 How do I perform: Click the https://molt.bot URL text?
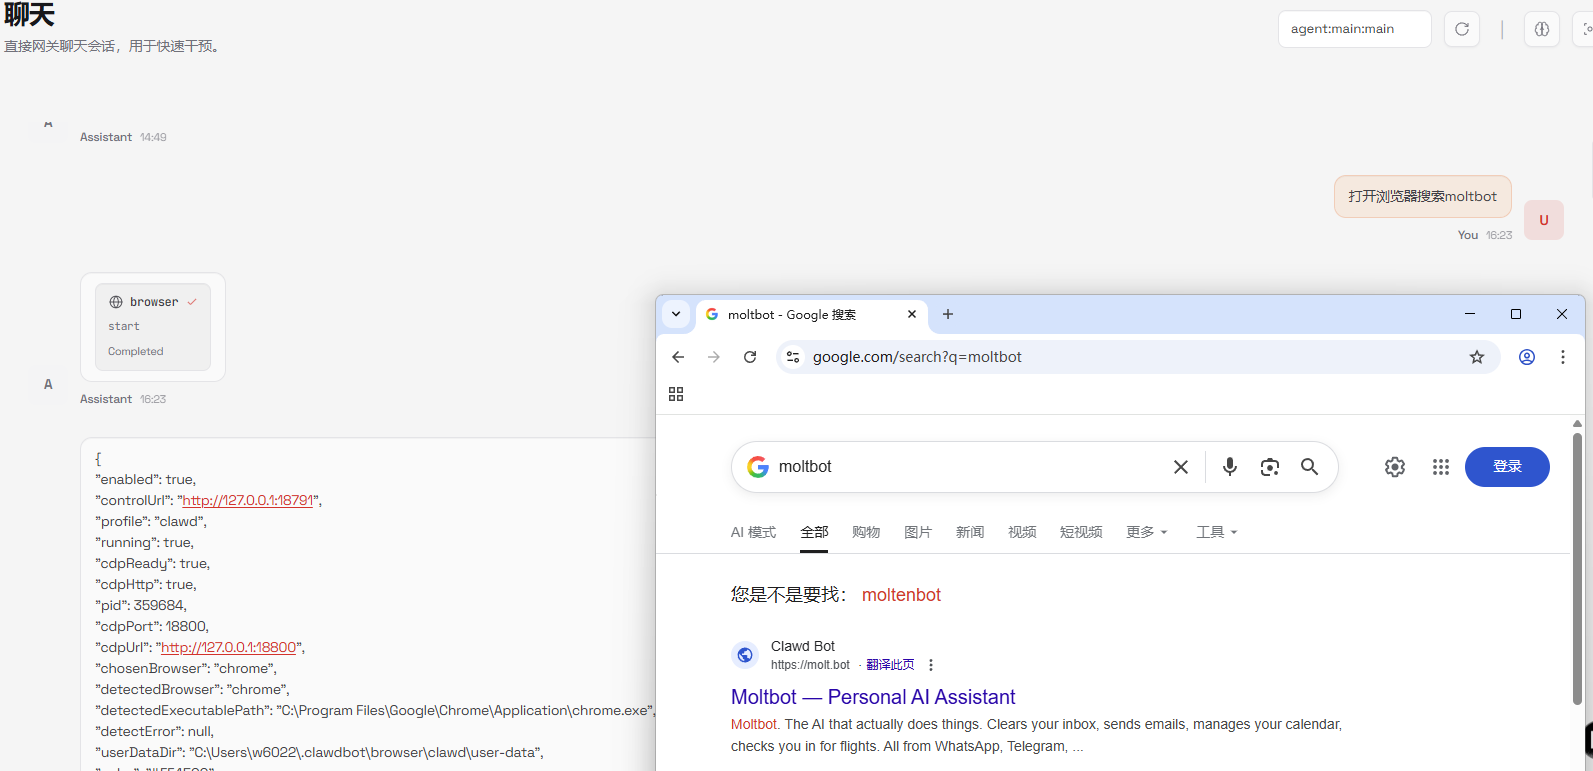(810, 665)
